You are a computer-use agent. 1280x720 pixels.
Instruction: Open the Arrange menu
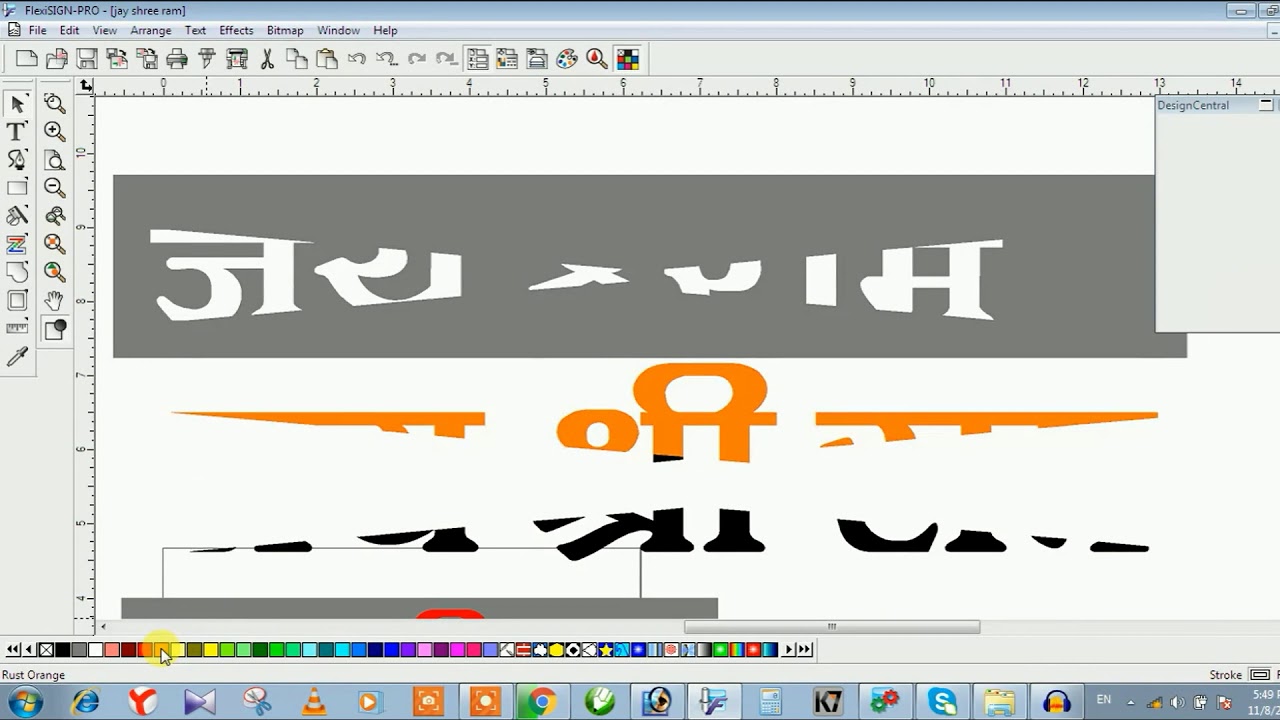tap(151, 31)
